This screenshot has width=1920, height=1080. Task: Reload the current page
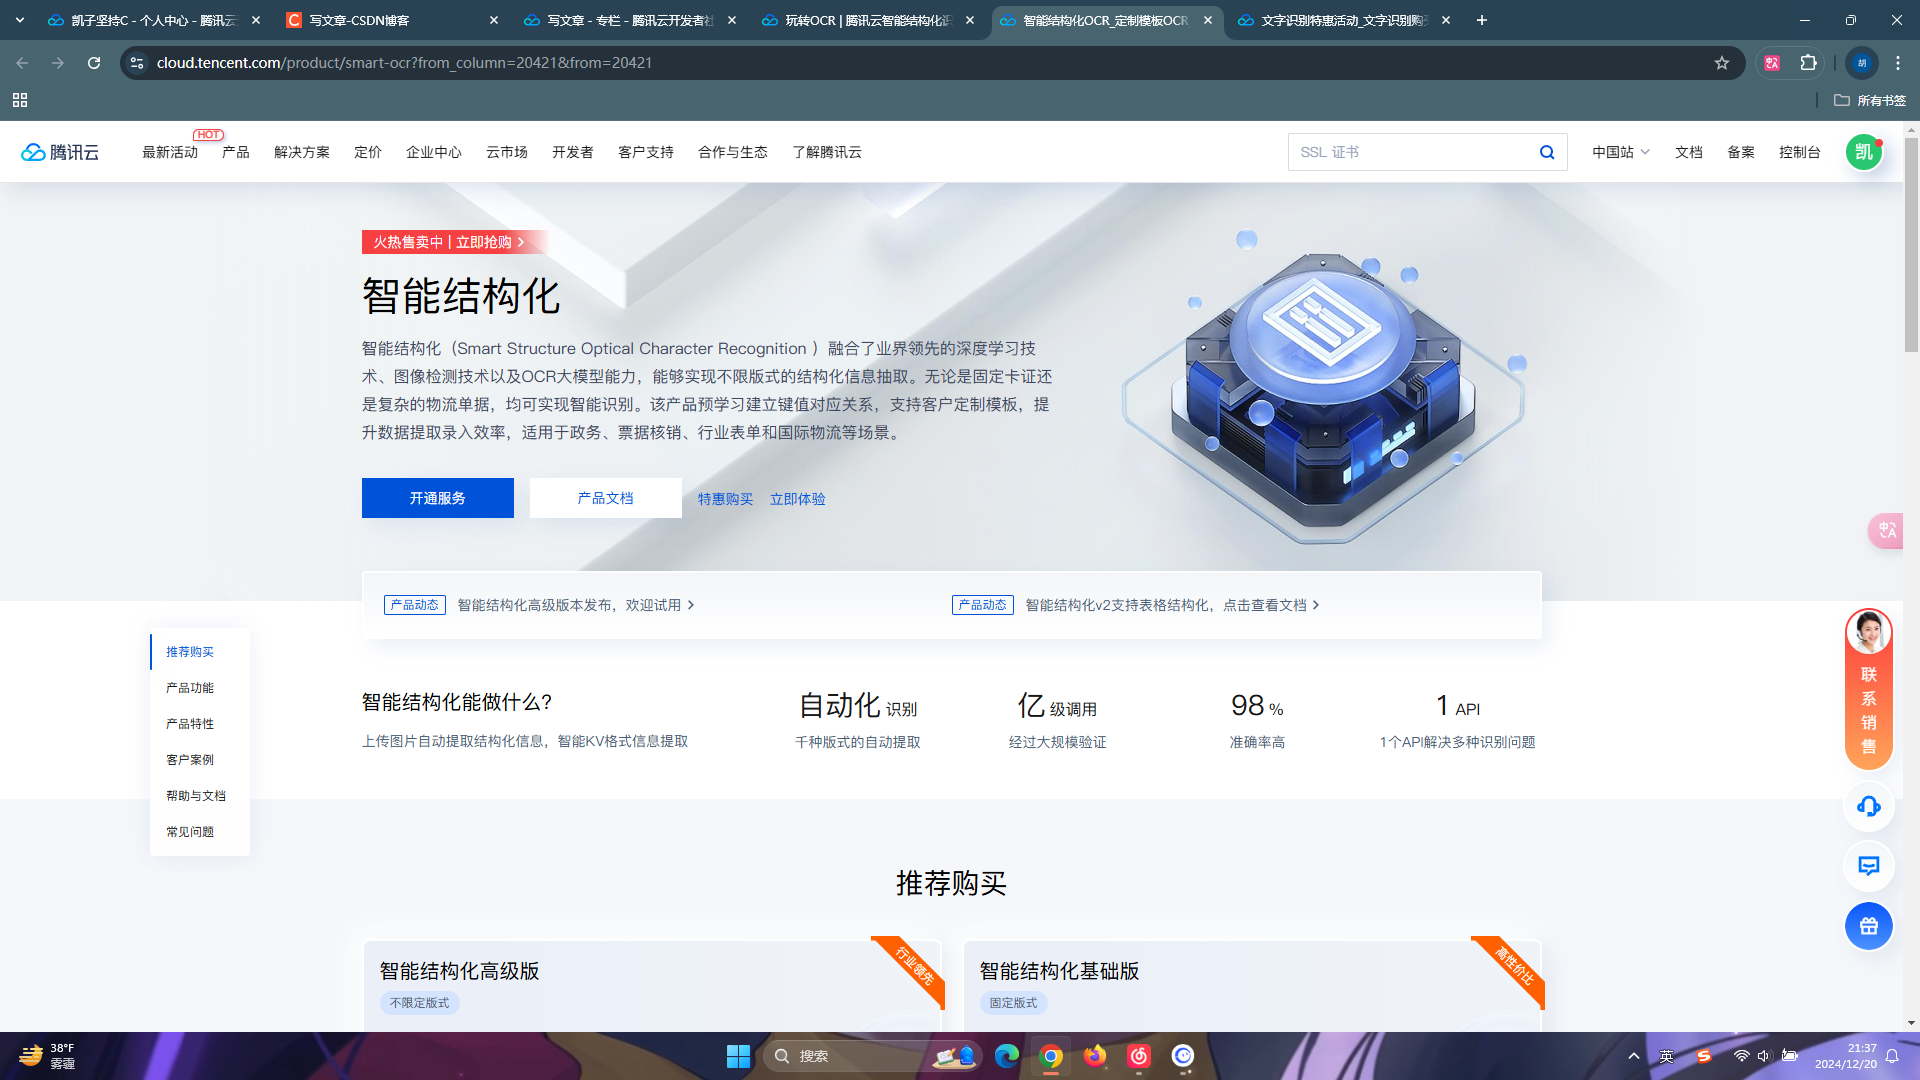94,63
